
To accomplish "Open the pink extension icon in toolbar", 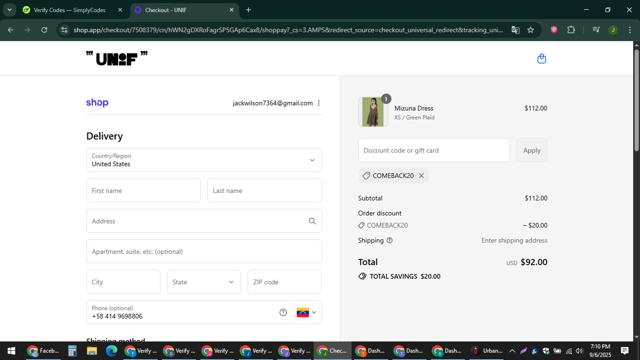I will click(x=554, y=30).
